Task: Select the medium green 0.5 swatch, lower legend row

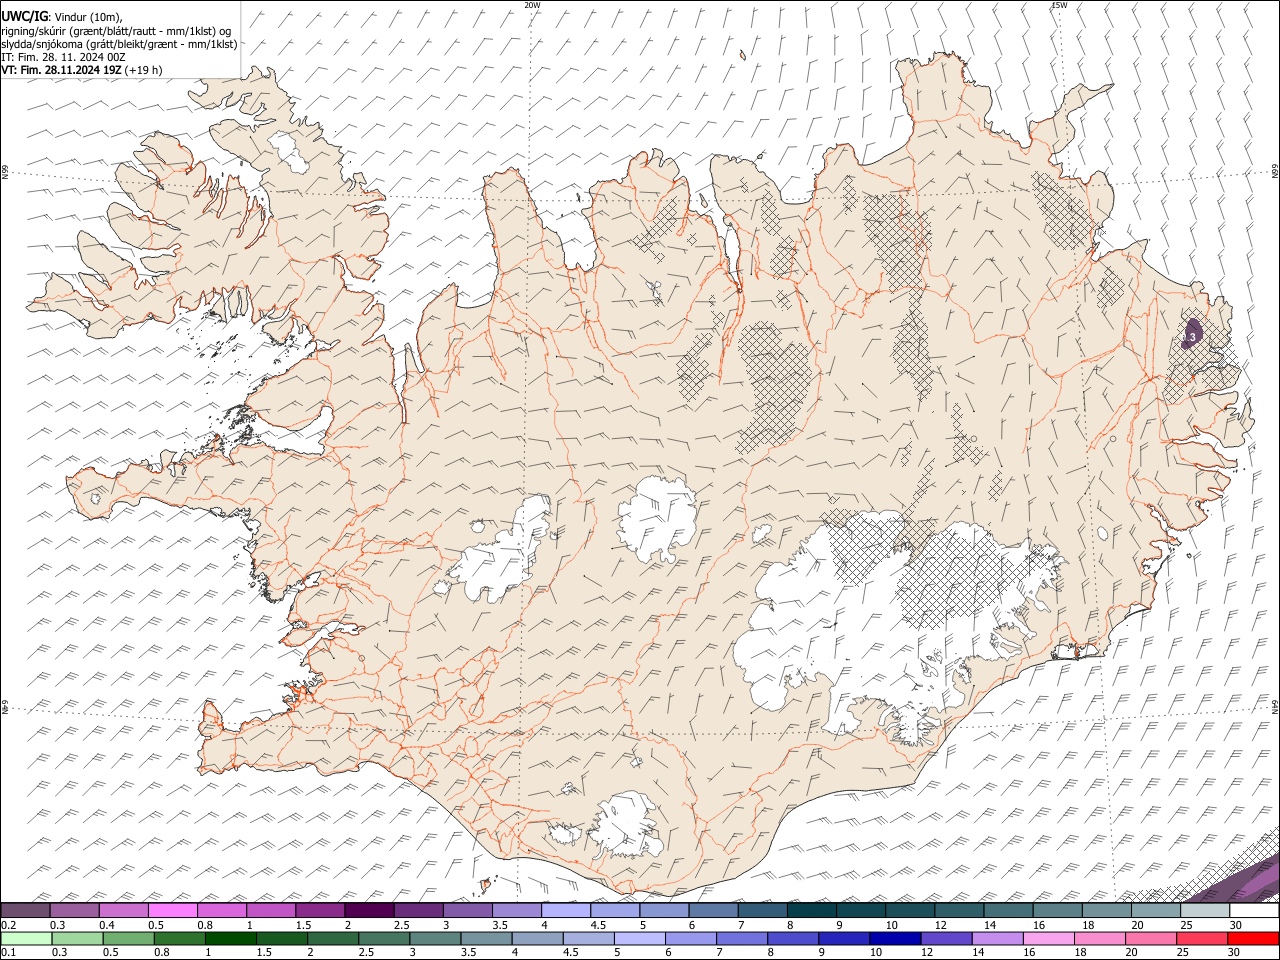Action: point(128,939)
